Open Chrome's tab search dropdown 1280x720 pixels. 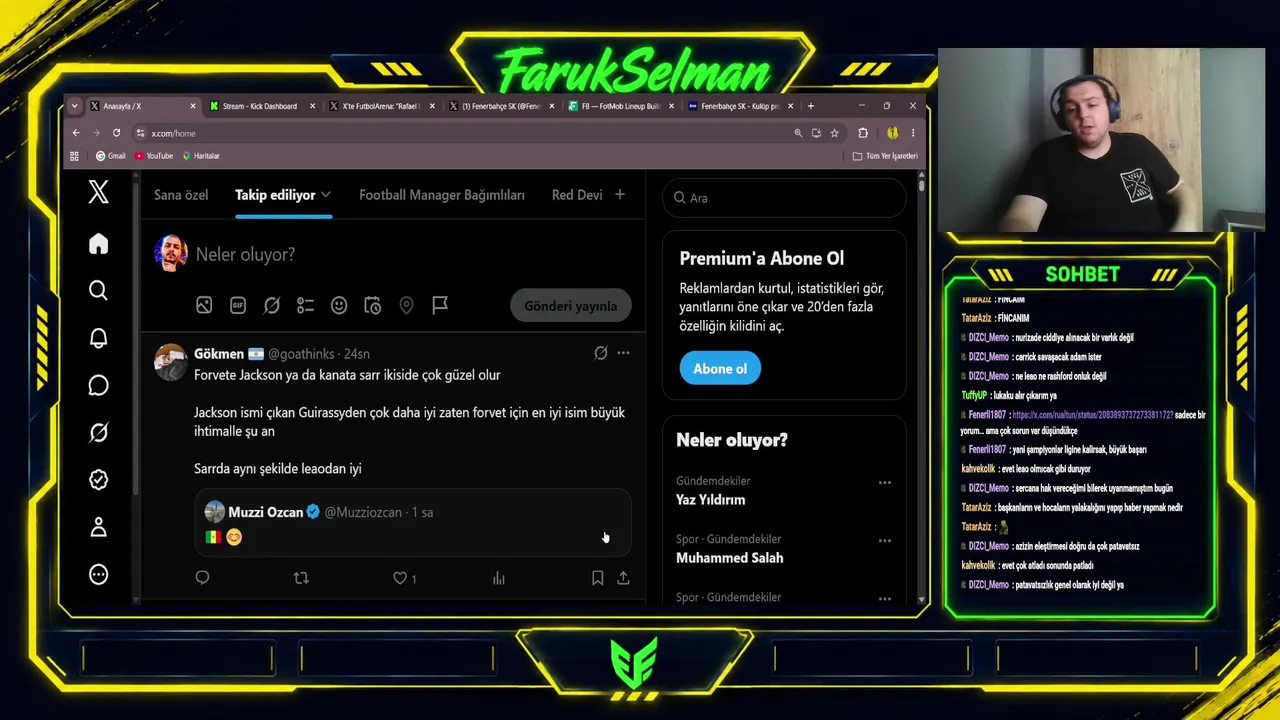pos(74,106)
